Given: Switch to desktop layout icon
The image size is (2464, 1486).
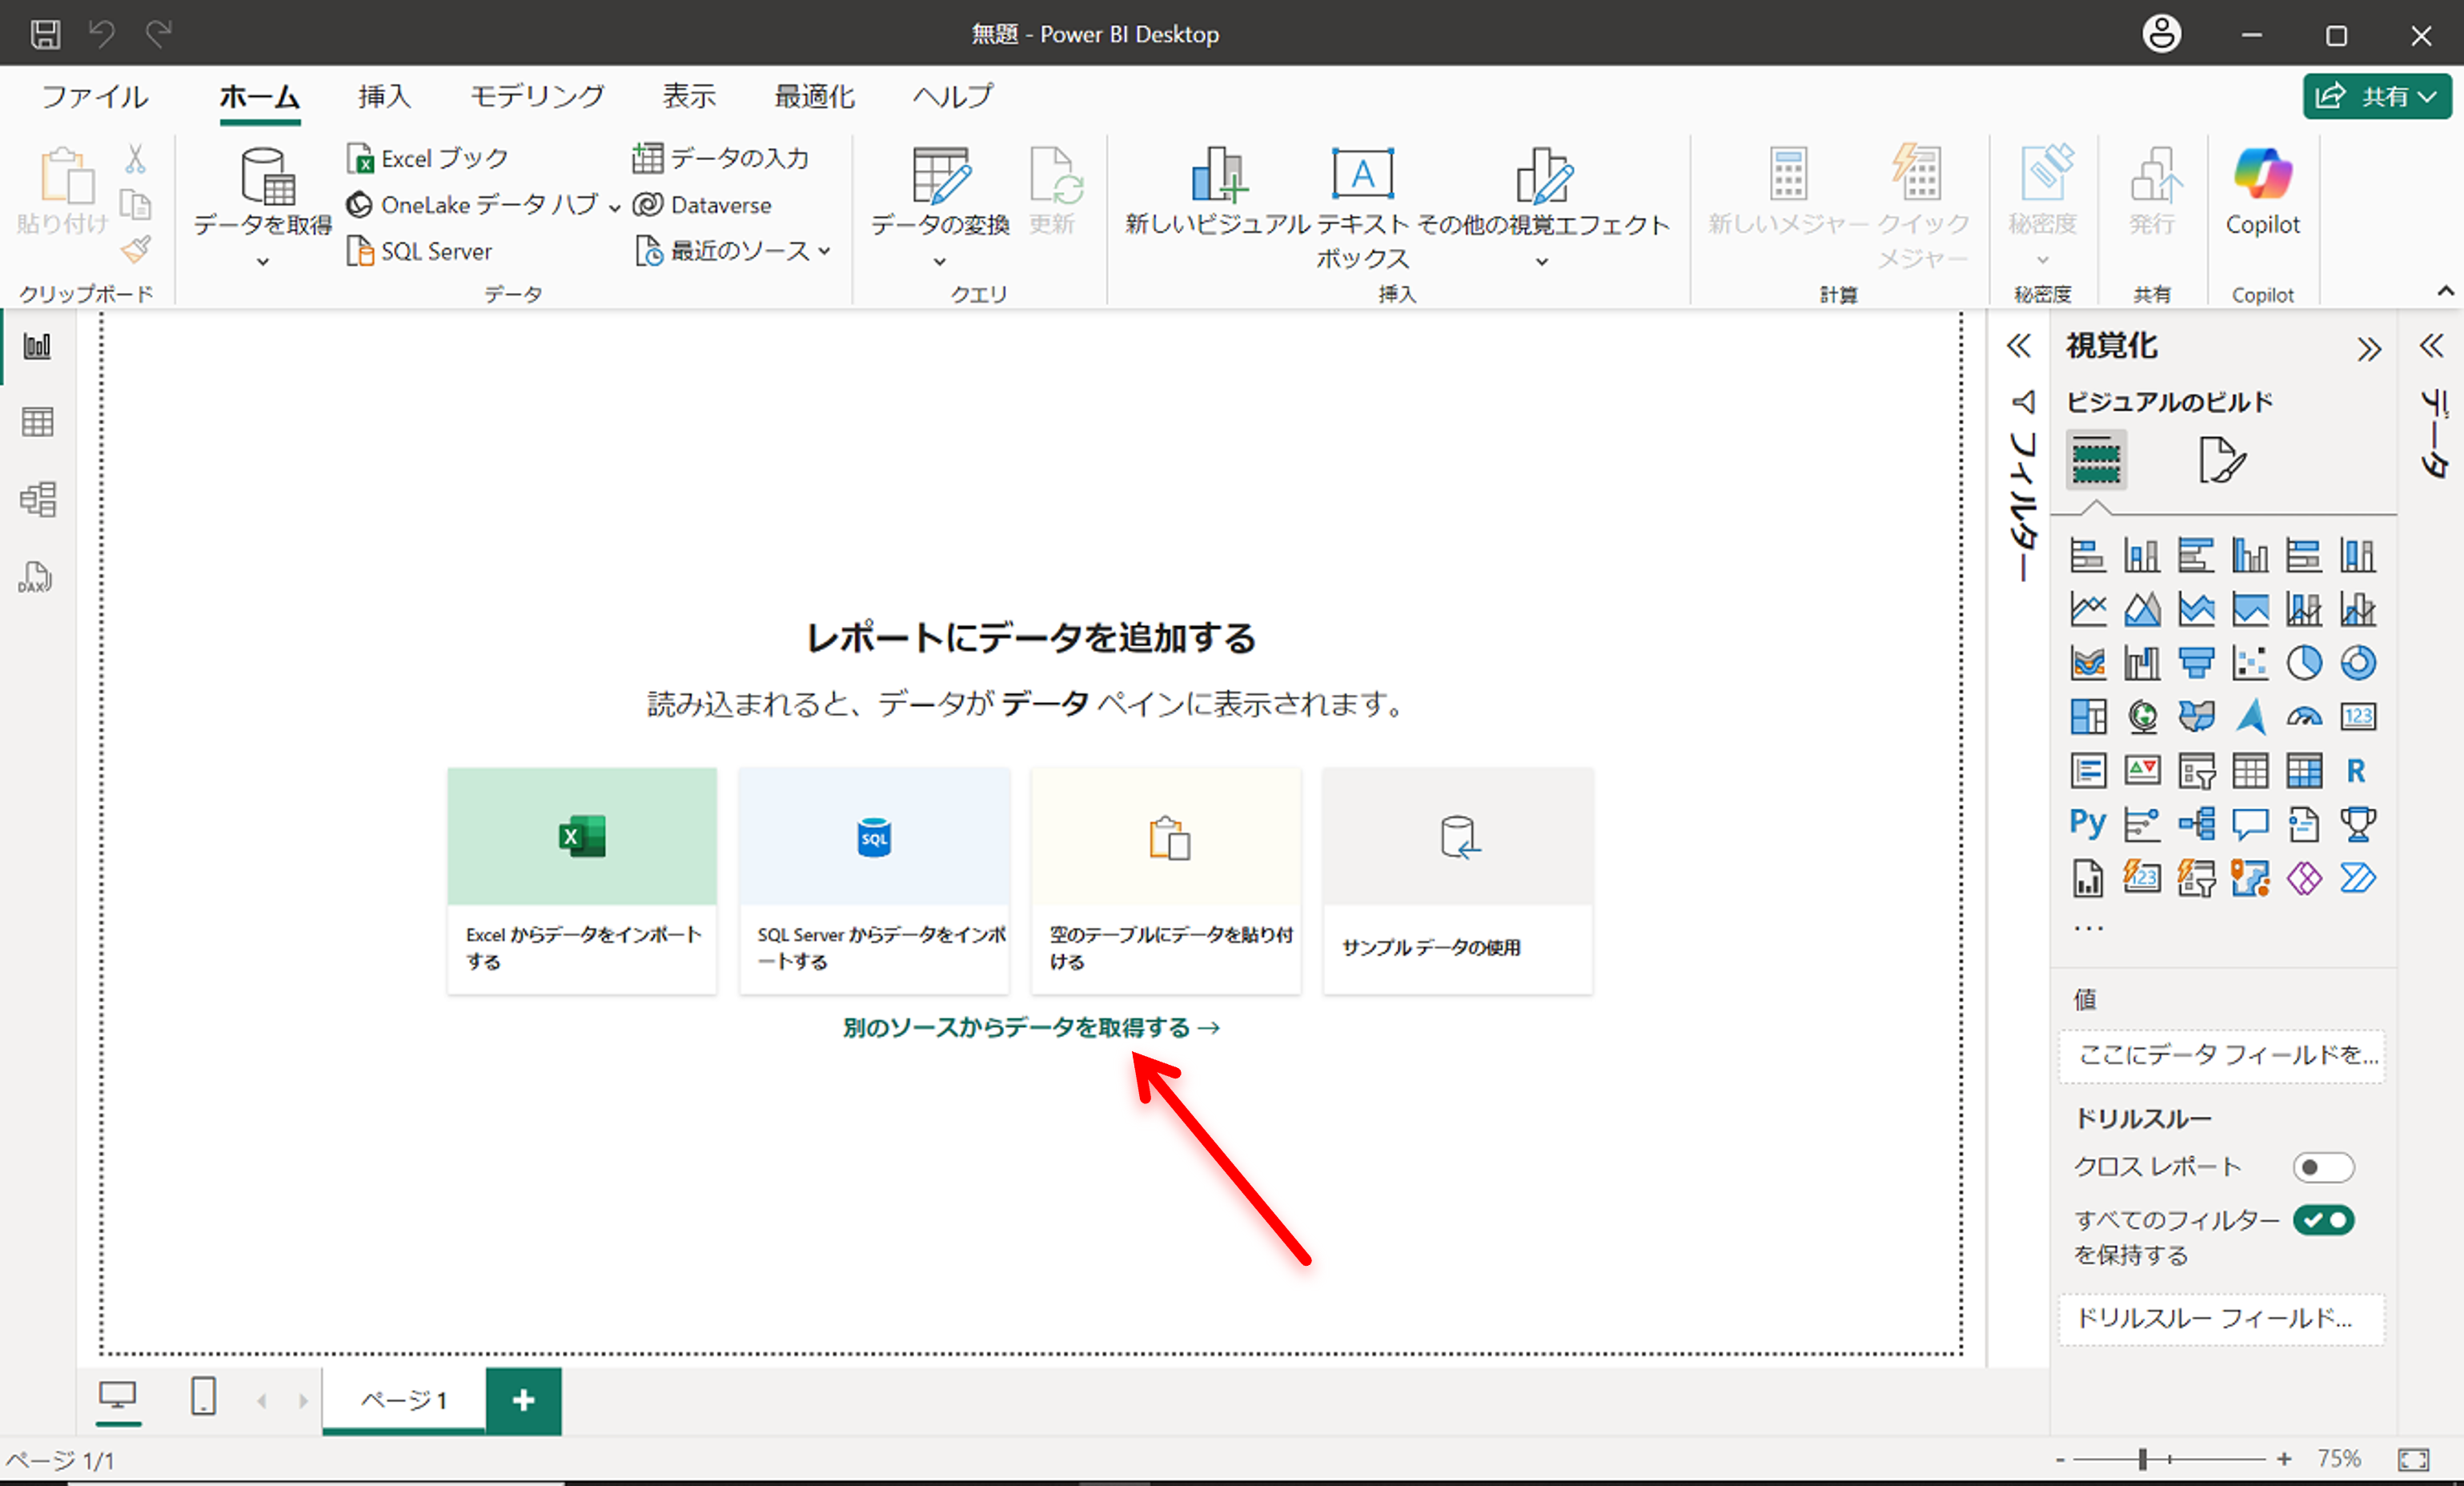Looking at the screenshot, I should (x=118, y=1396).
